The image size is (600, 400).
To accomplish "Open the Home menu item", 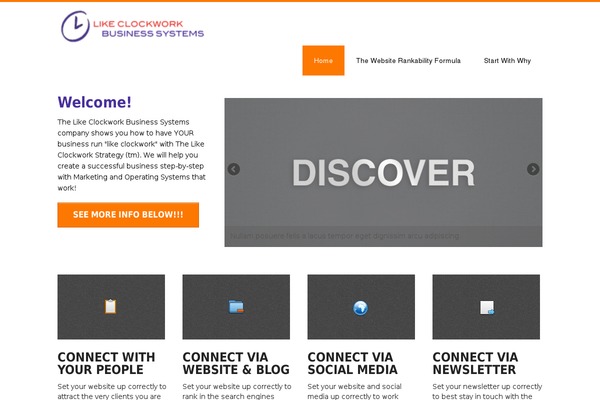I will [x=323, y=60].
